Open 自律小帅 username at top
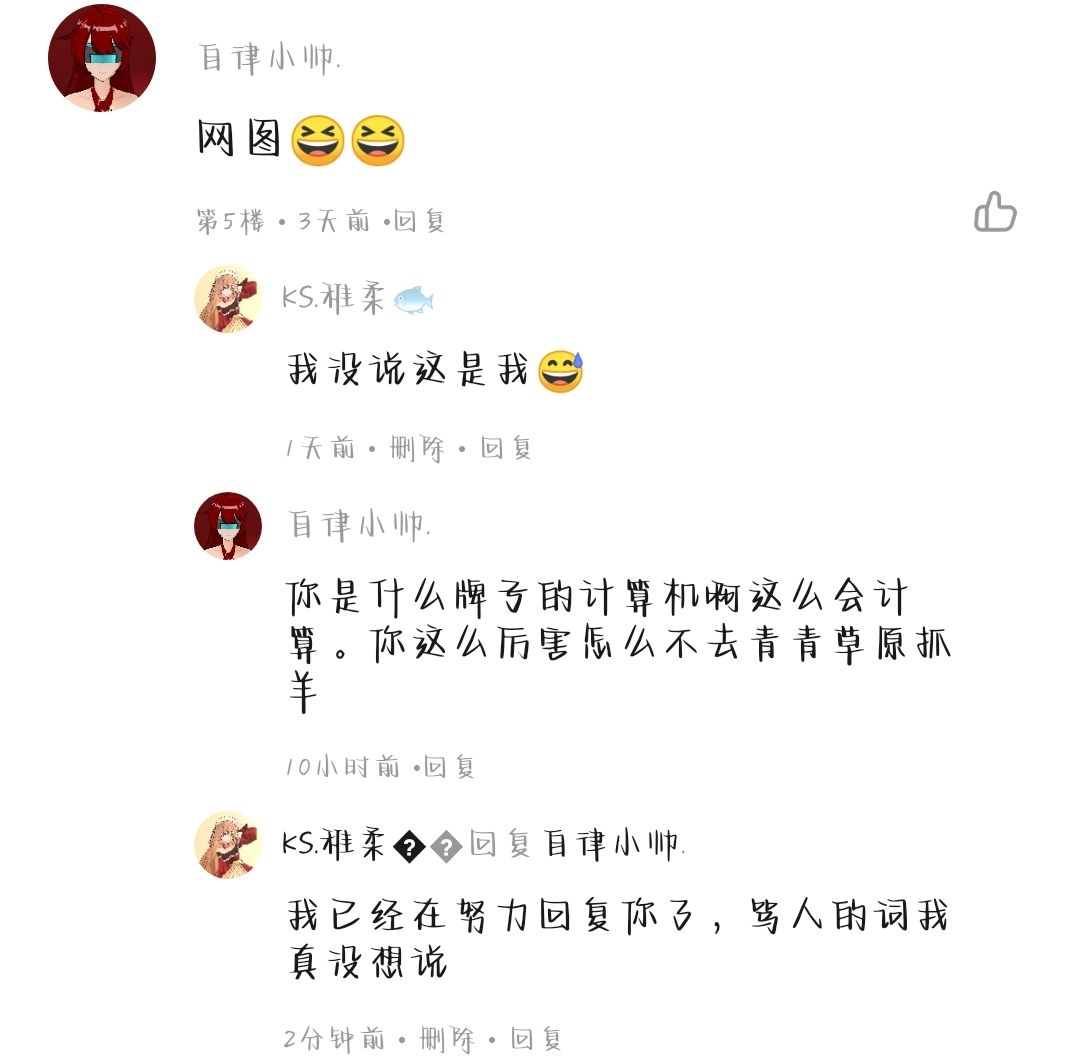The image size is (1080, 1064). coord(269,58)
